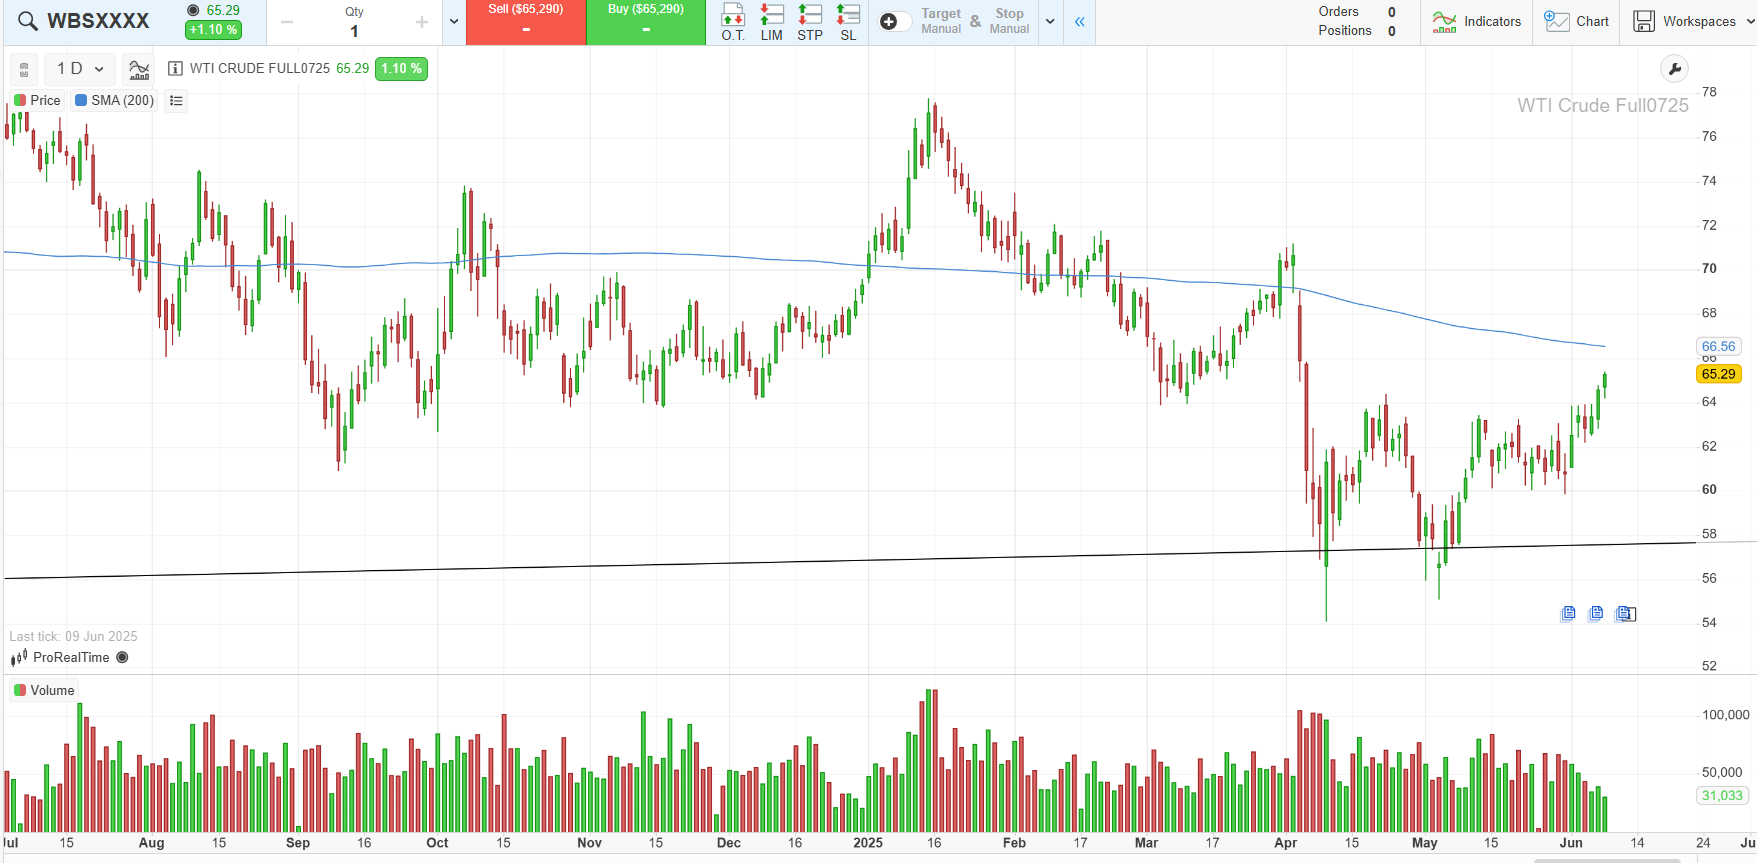The width and height of the screenshot is (1757, 863).
Task: Select the LIM limit order icon
Action: [771, 21]
